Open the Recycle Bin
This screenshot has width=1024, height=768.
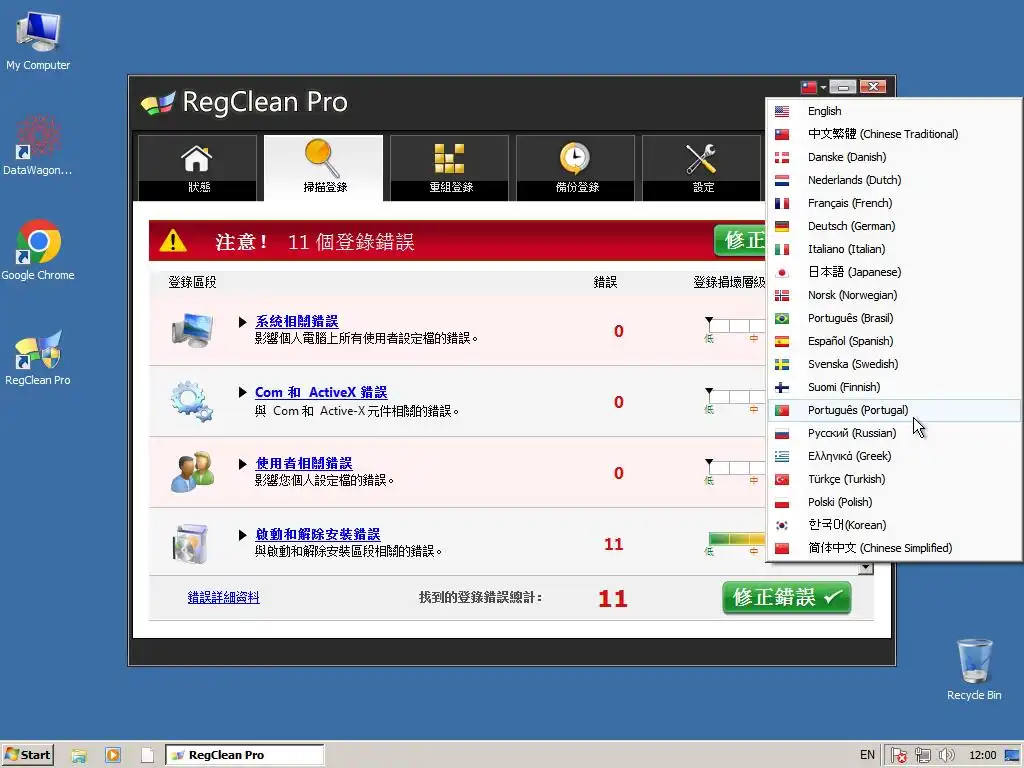click(x=974, y=669)
